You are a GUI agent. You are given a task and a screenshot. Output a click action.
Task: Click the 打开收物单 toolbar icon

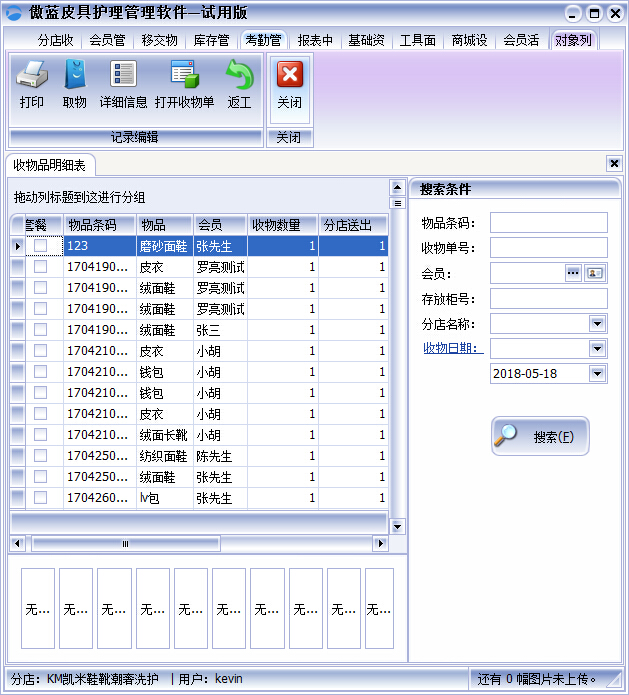(x=184, y=75)
